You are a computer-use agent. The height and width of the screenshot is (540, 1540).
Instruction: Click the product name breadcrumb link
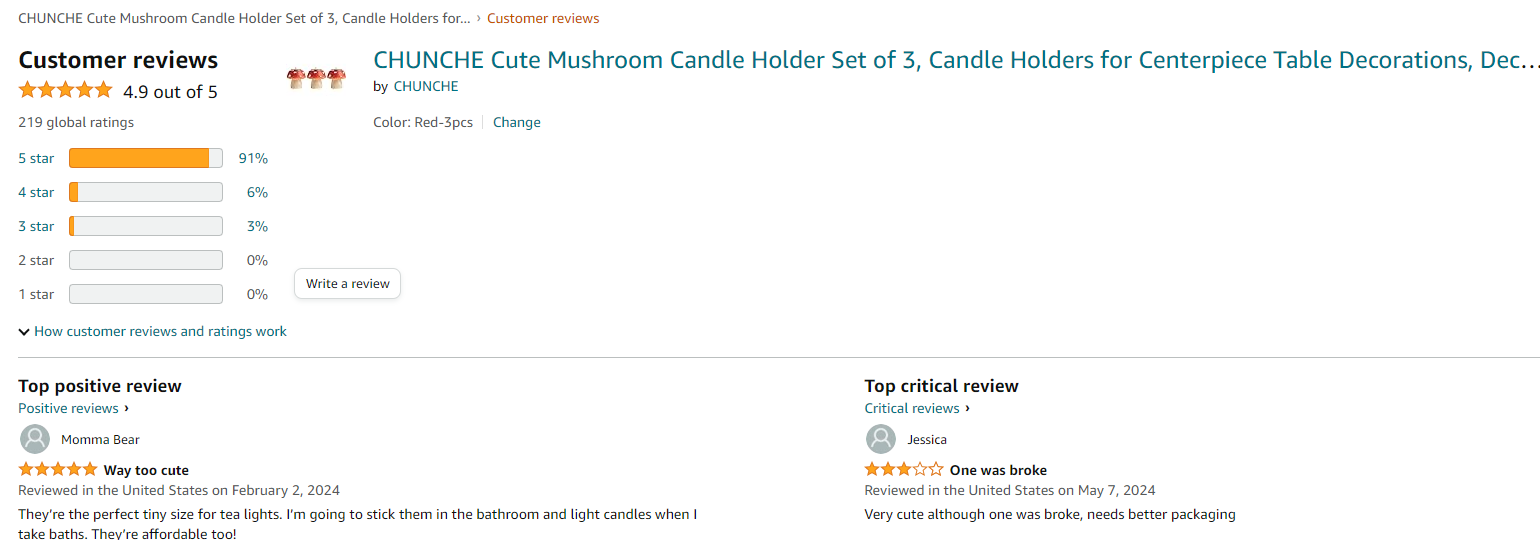click(244, 18)
